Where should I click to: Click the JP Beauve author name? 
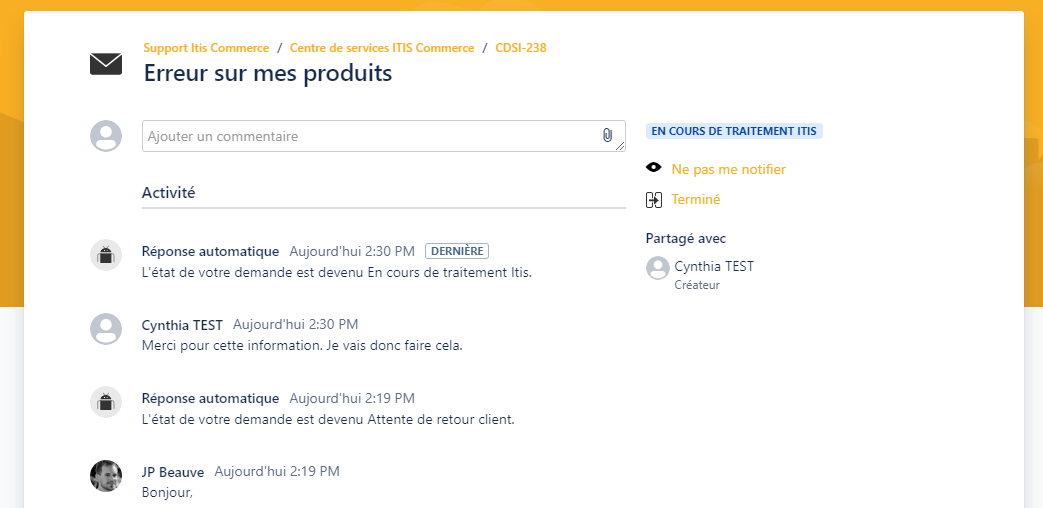pos(173,472)
